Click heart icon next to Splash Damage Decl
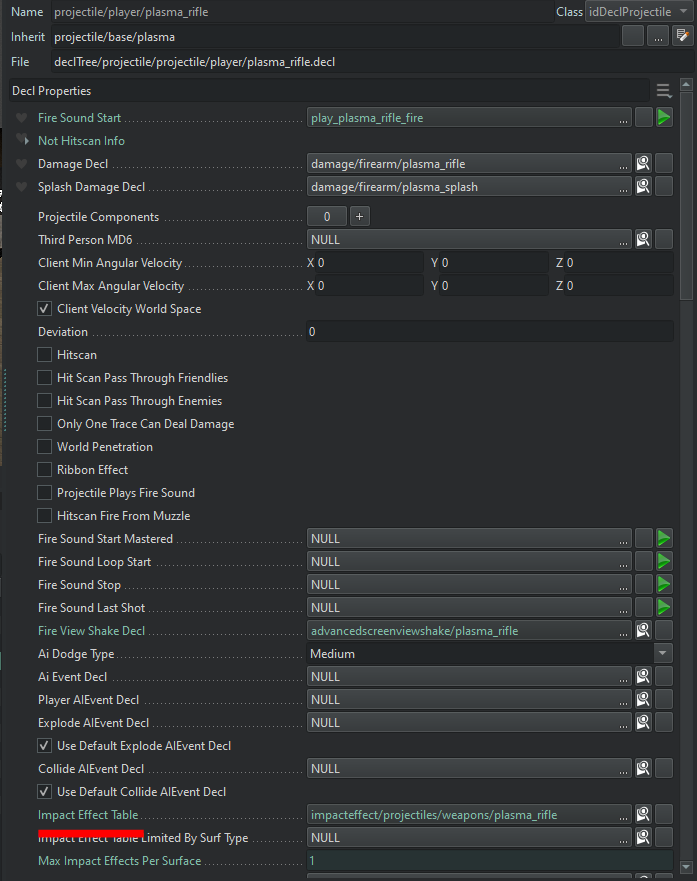Image resolution: width=697 pixels, height=881 pixels. point(21,187)
